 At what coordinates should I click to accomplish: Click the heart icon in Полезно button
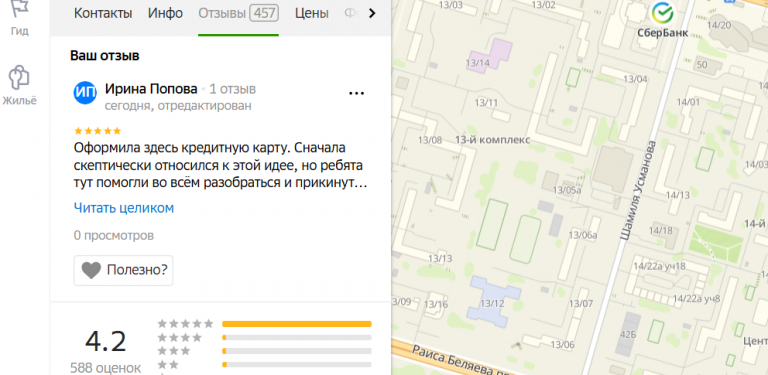(x=91, y=270)
